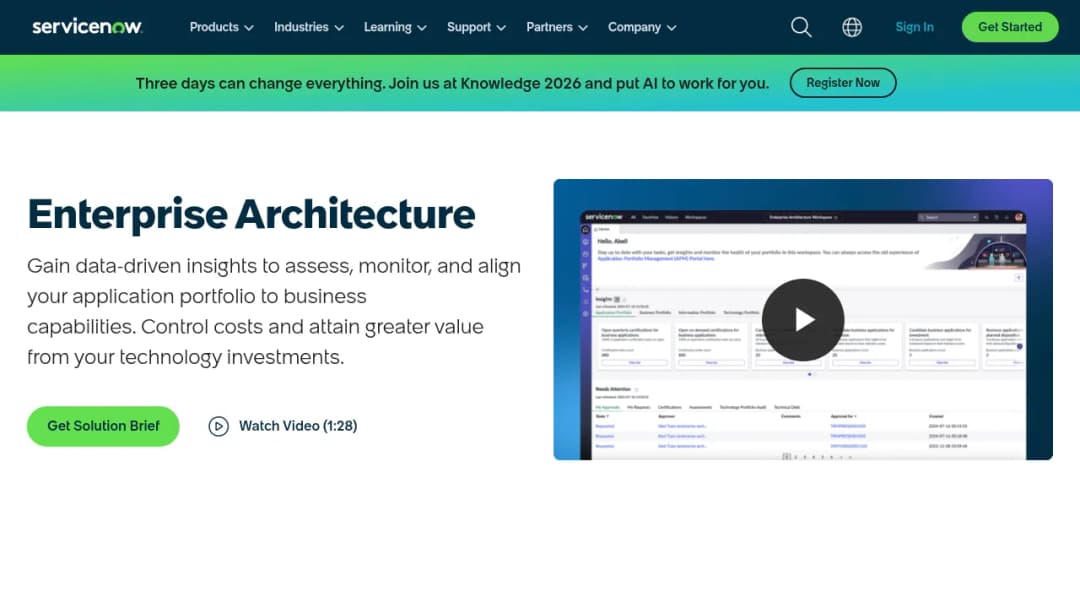
Task: Click the Knowledge 2026 banner text
Action: 452,83
